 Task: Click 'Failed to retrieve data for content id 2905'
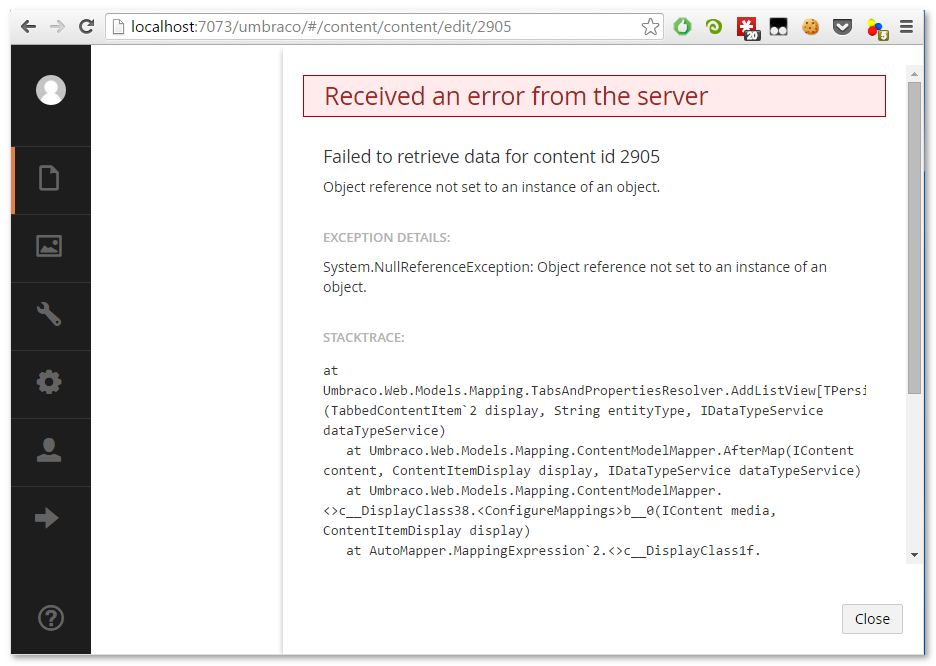(491, 156)
